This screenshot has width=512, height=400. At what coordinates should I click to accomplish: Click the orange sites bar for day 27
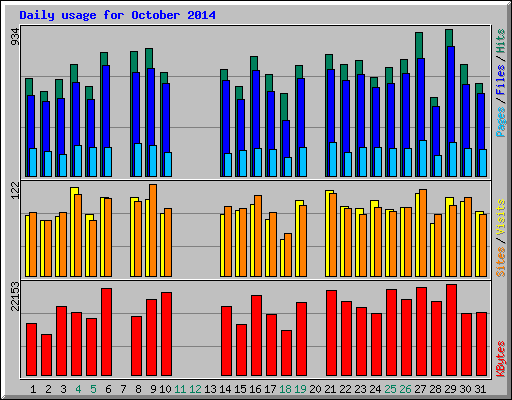tap(423, 233)
